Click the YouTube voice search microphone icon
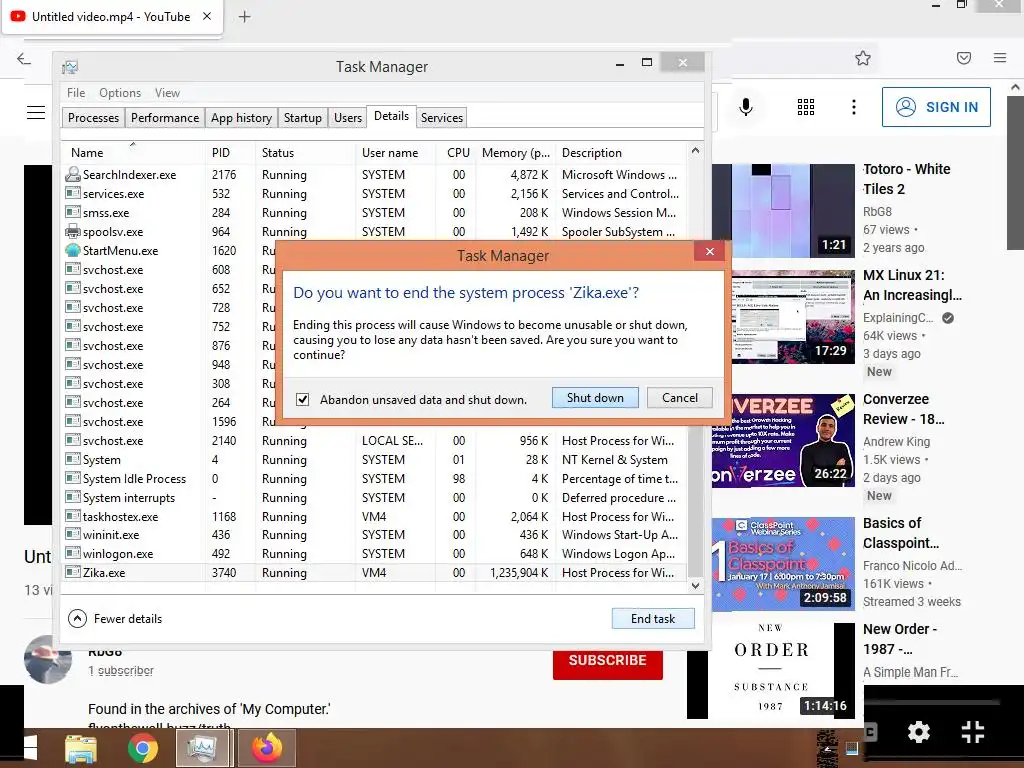Viewport: 1024px width, 768px height. (x=745, y=107)
